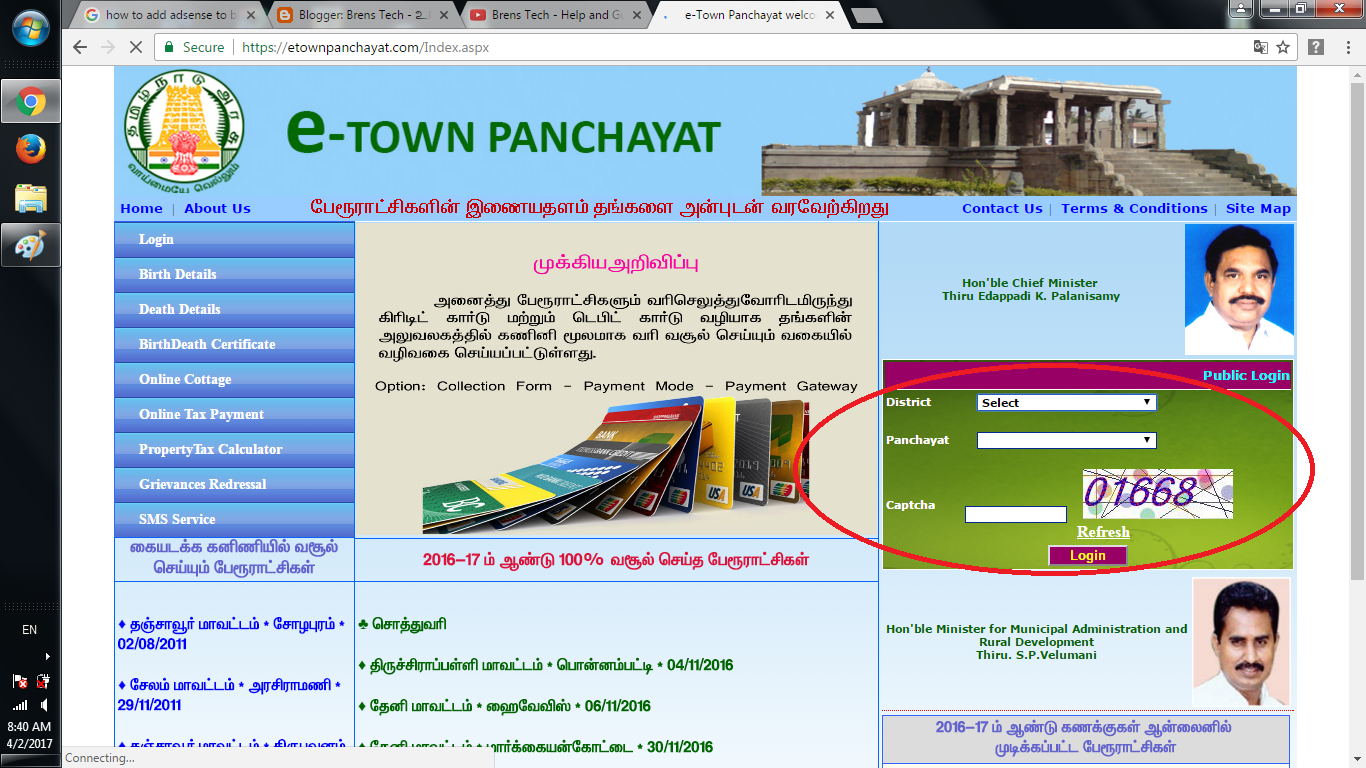Open the Panchayat selection dropdown
Image resolution: width=1366 pixels, height=768 pixels.
(1066, 440)
